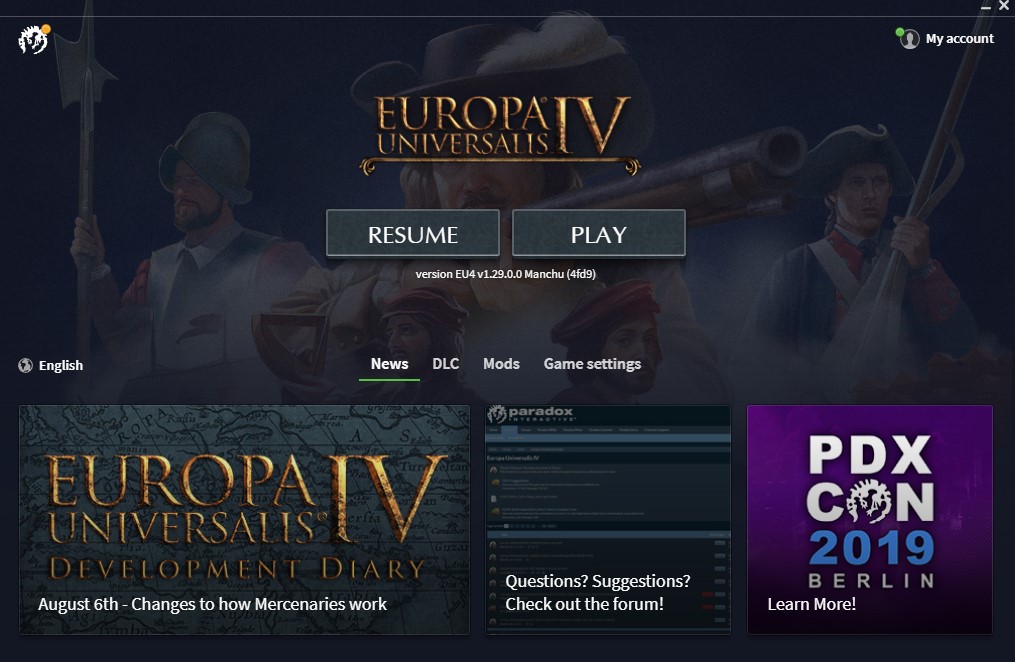The width and height of the screenshot is (1015, 662).
Task: Open the 'Check out the forum!' link
Action: click(x=585, y=604)
